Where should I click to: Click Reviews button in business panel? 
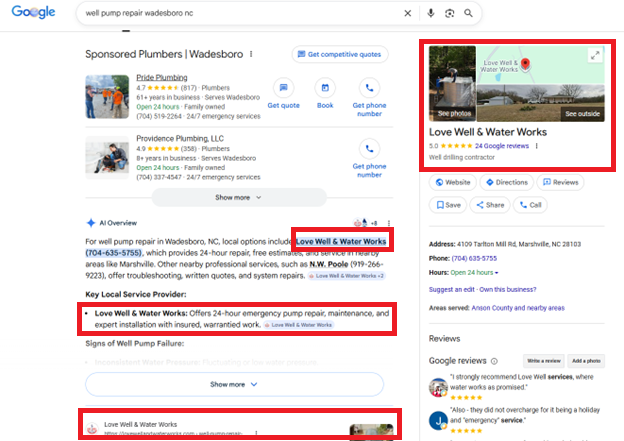(x=560, y=182)
